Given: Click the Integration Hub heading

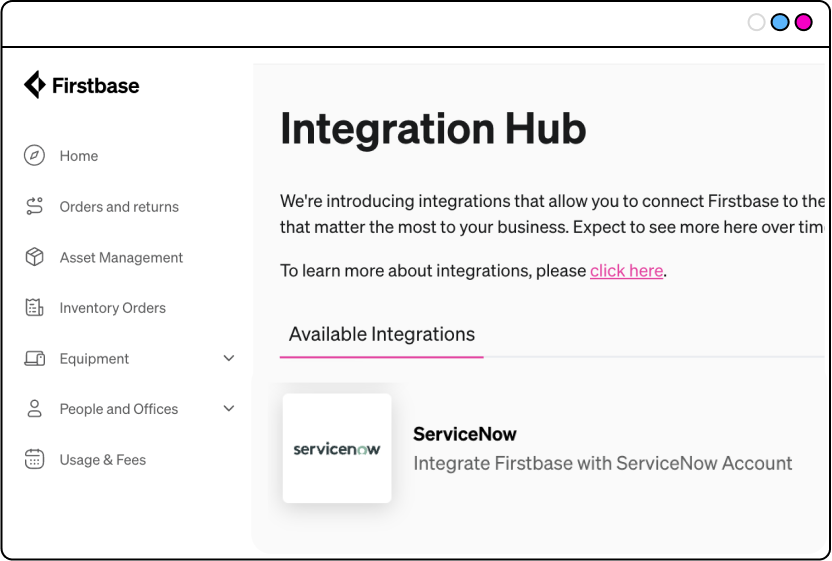Looking at the screenshot, I should coord(433,128).
